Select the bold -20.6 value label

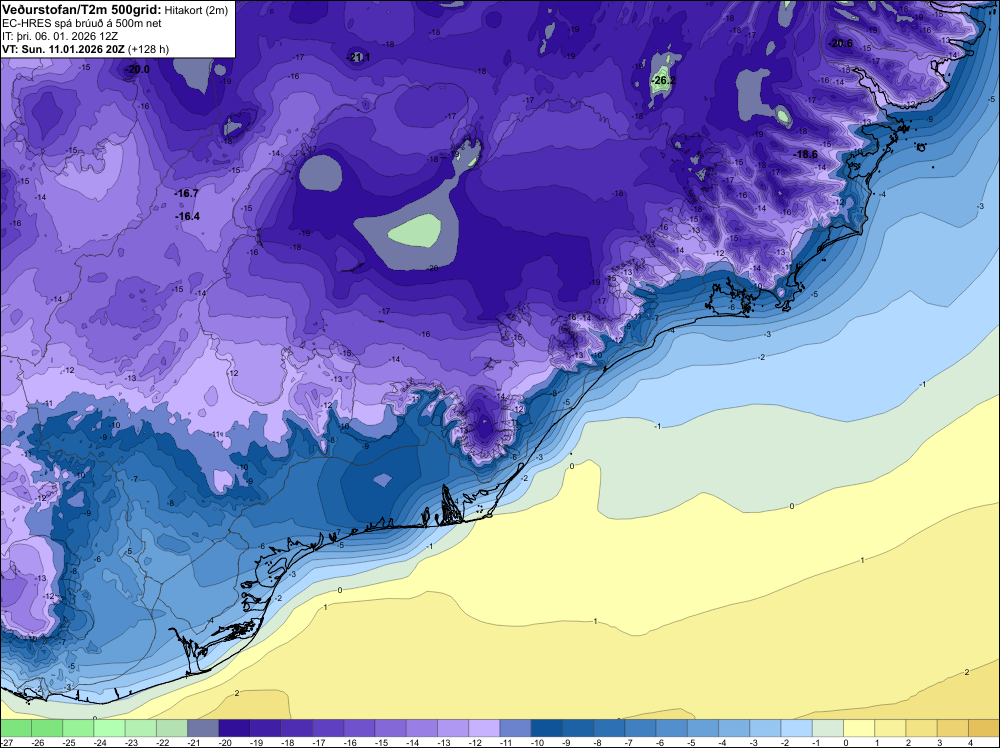pyautogui.click(x=841, y=43)
